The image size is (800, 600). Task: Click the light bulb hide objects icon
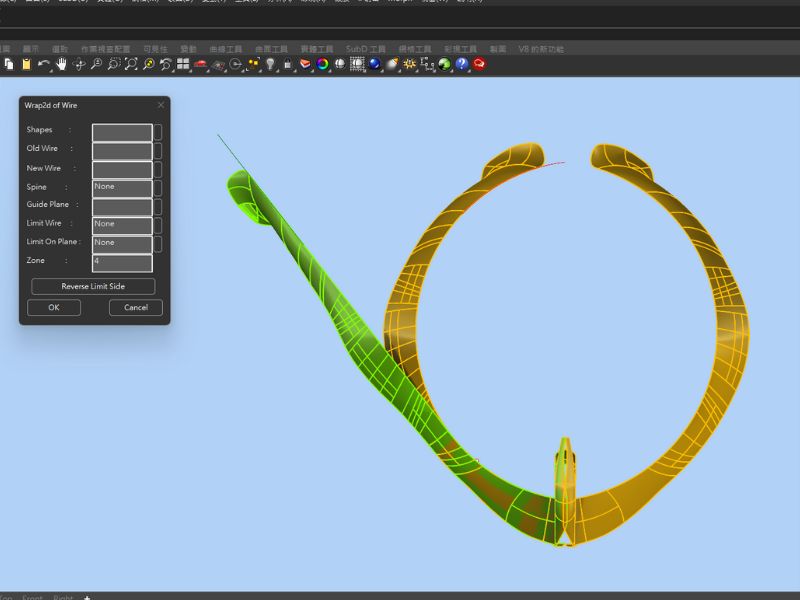[269, 64]
